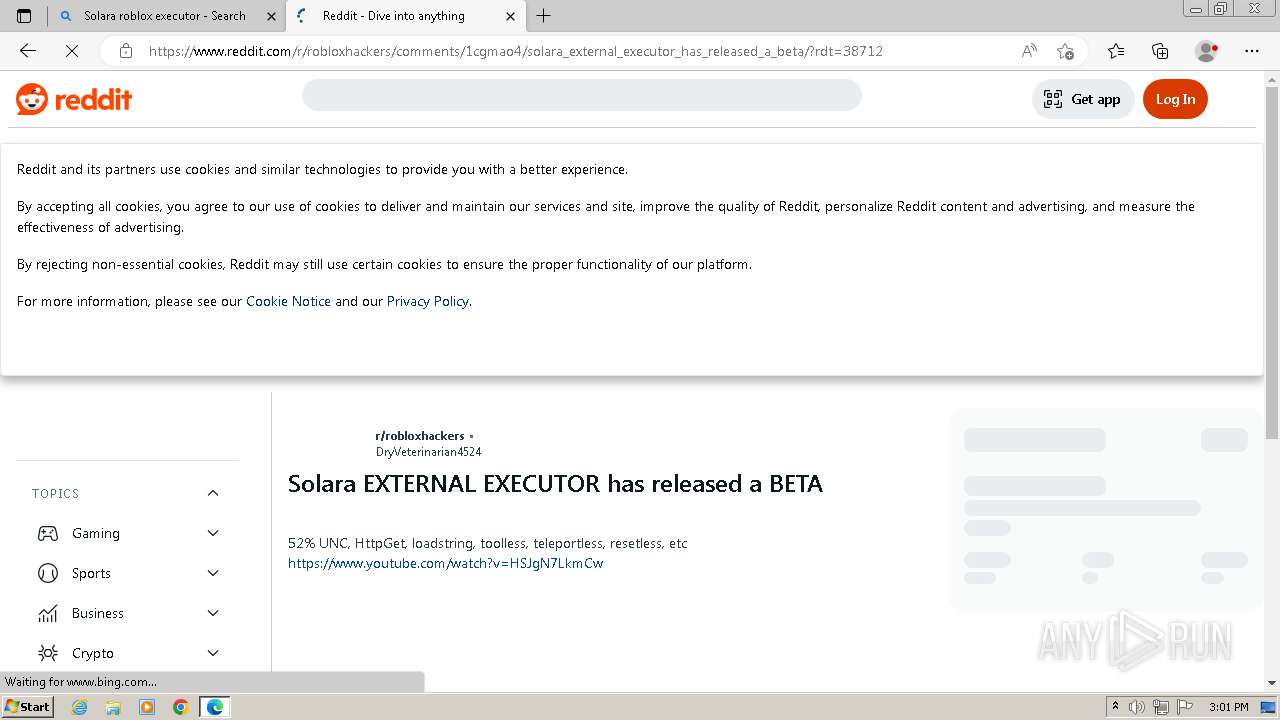Image resolution: width=1280 pixels, height=720 pixels.
Task: Expand the Crypto topic
Action: (213, 653)
